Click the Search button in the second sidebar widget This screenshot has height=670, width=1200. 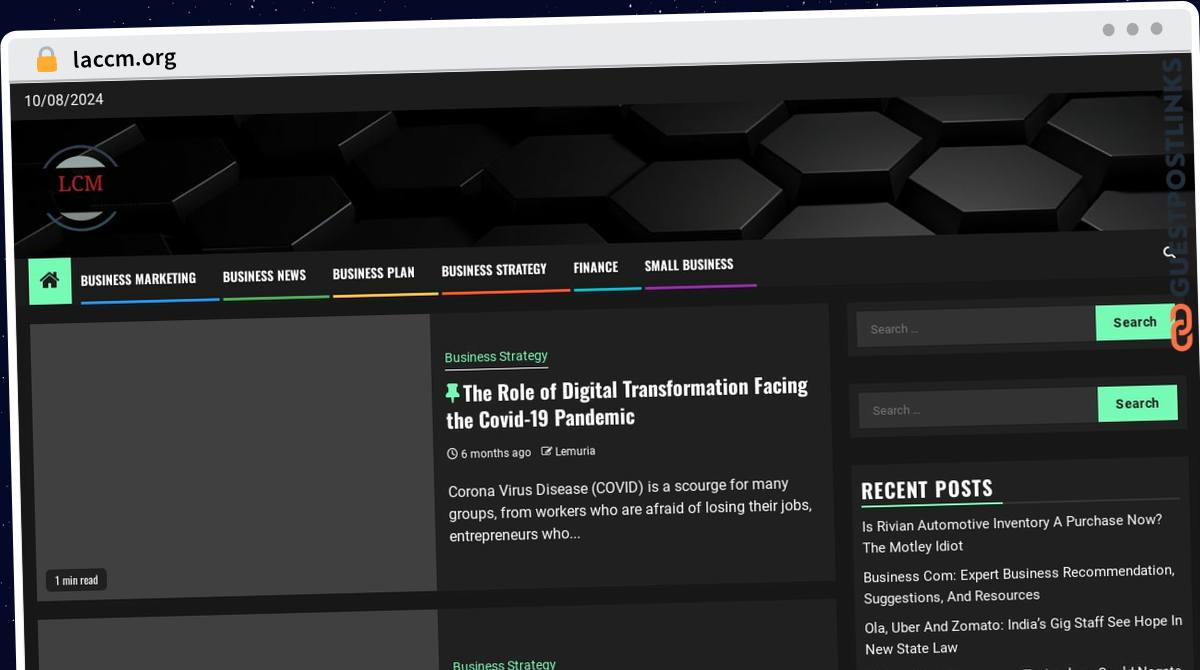1137,403
